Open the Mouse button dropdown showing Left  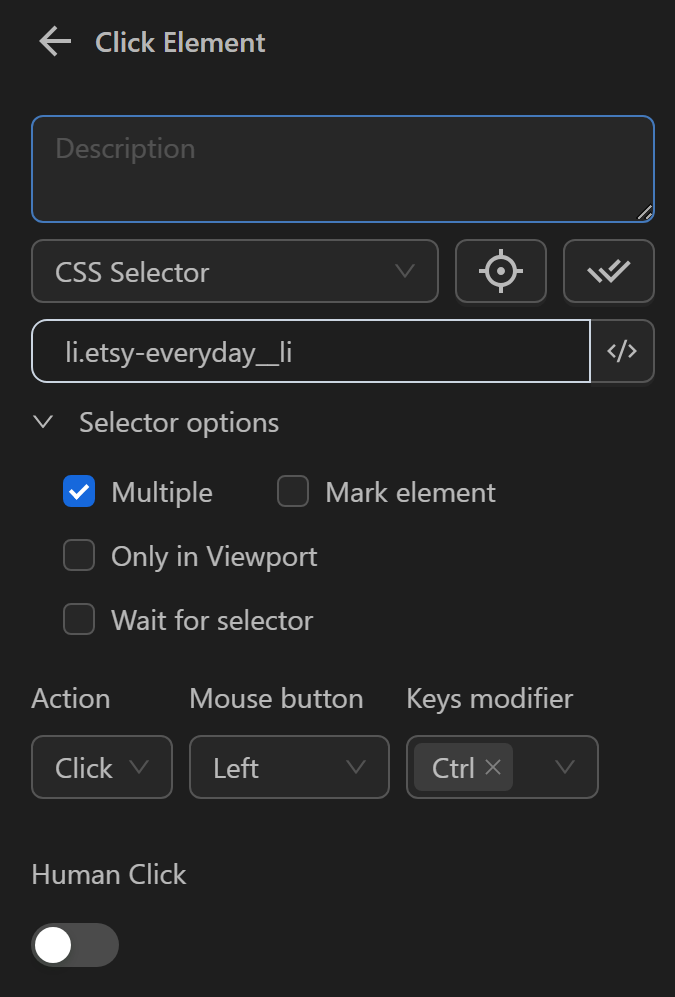pyautogui.click(x=289, y=767)
